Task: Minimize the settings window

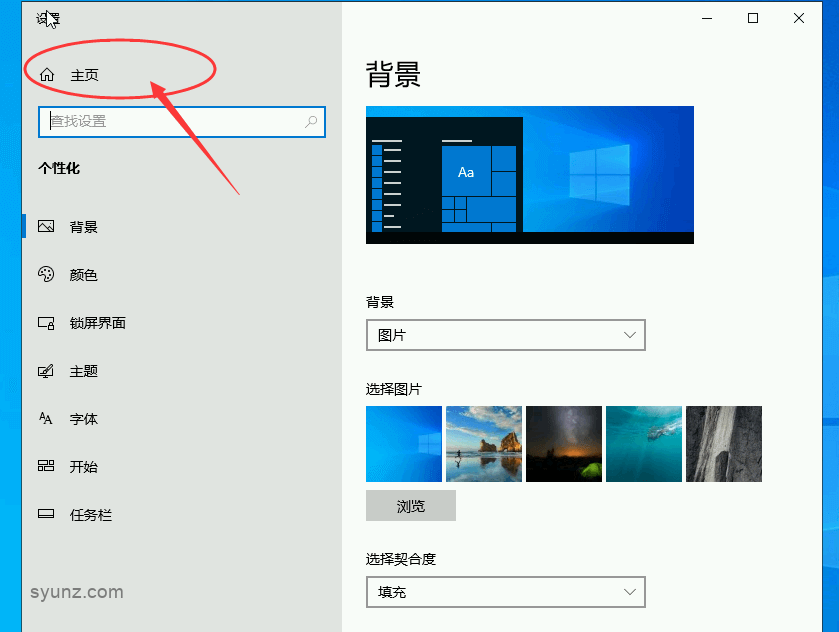Action: [707, 18]
